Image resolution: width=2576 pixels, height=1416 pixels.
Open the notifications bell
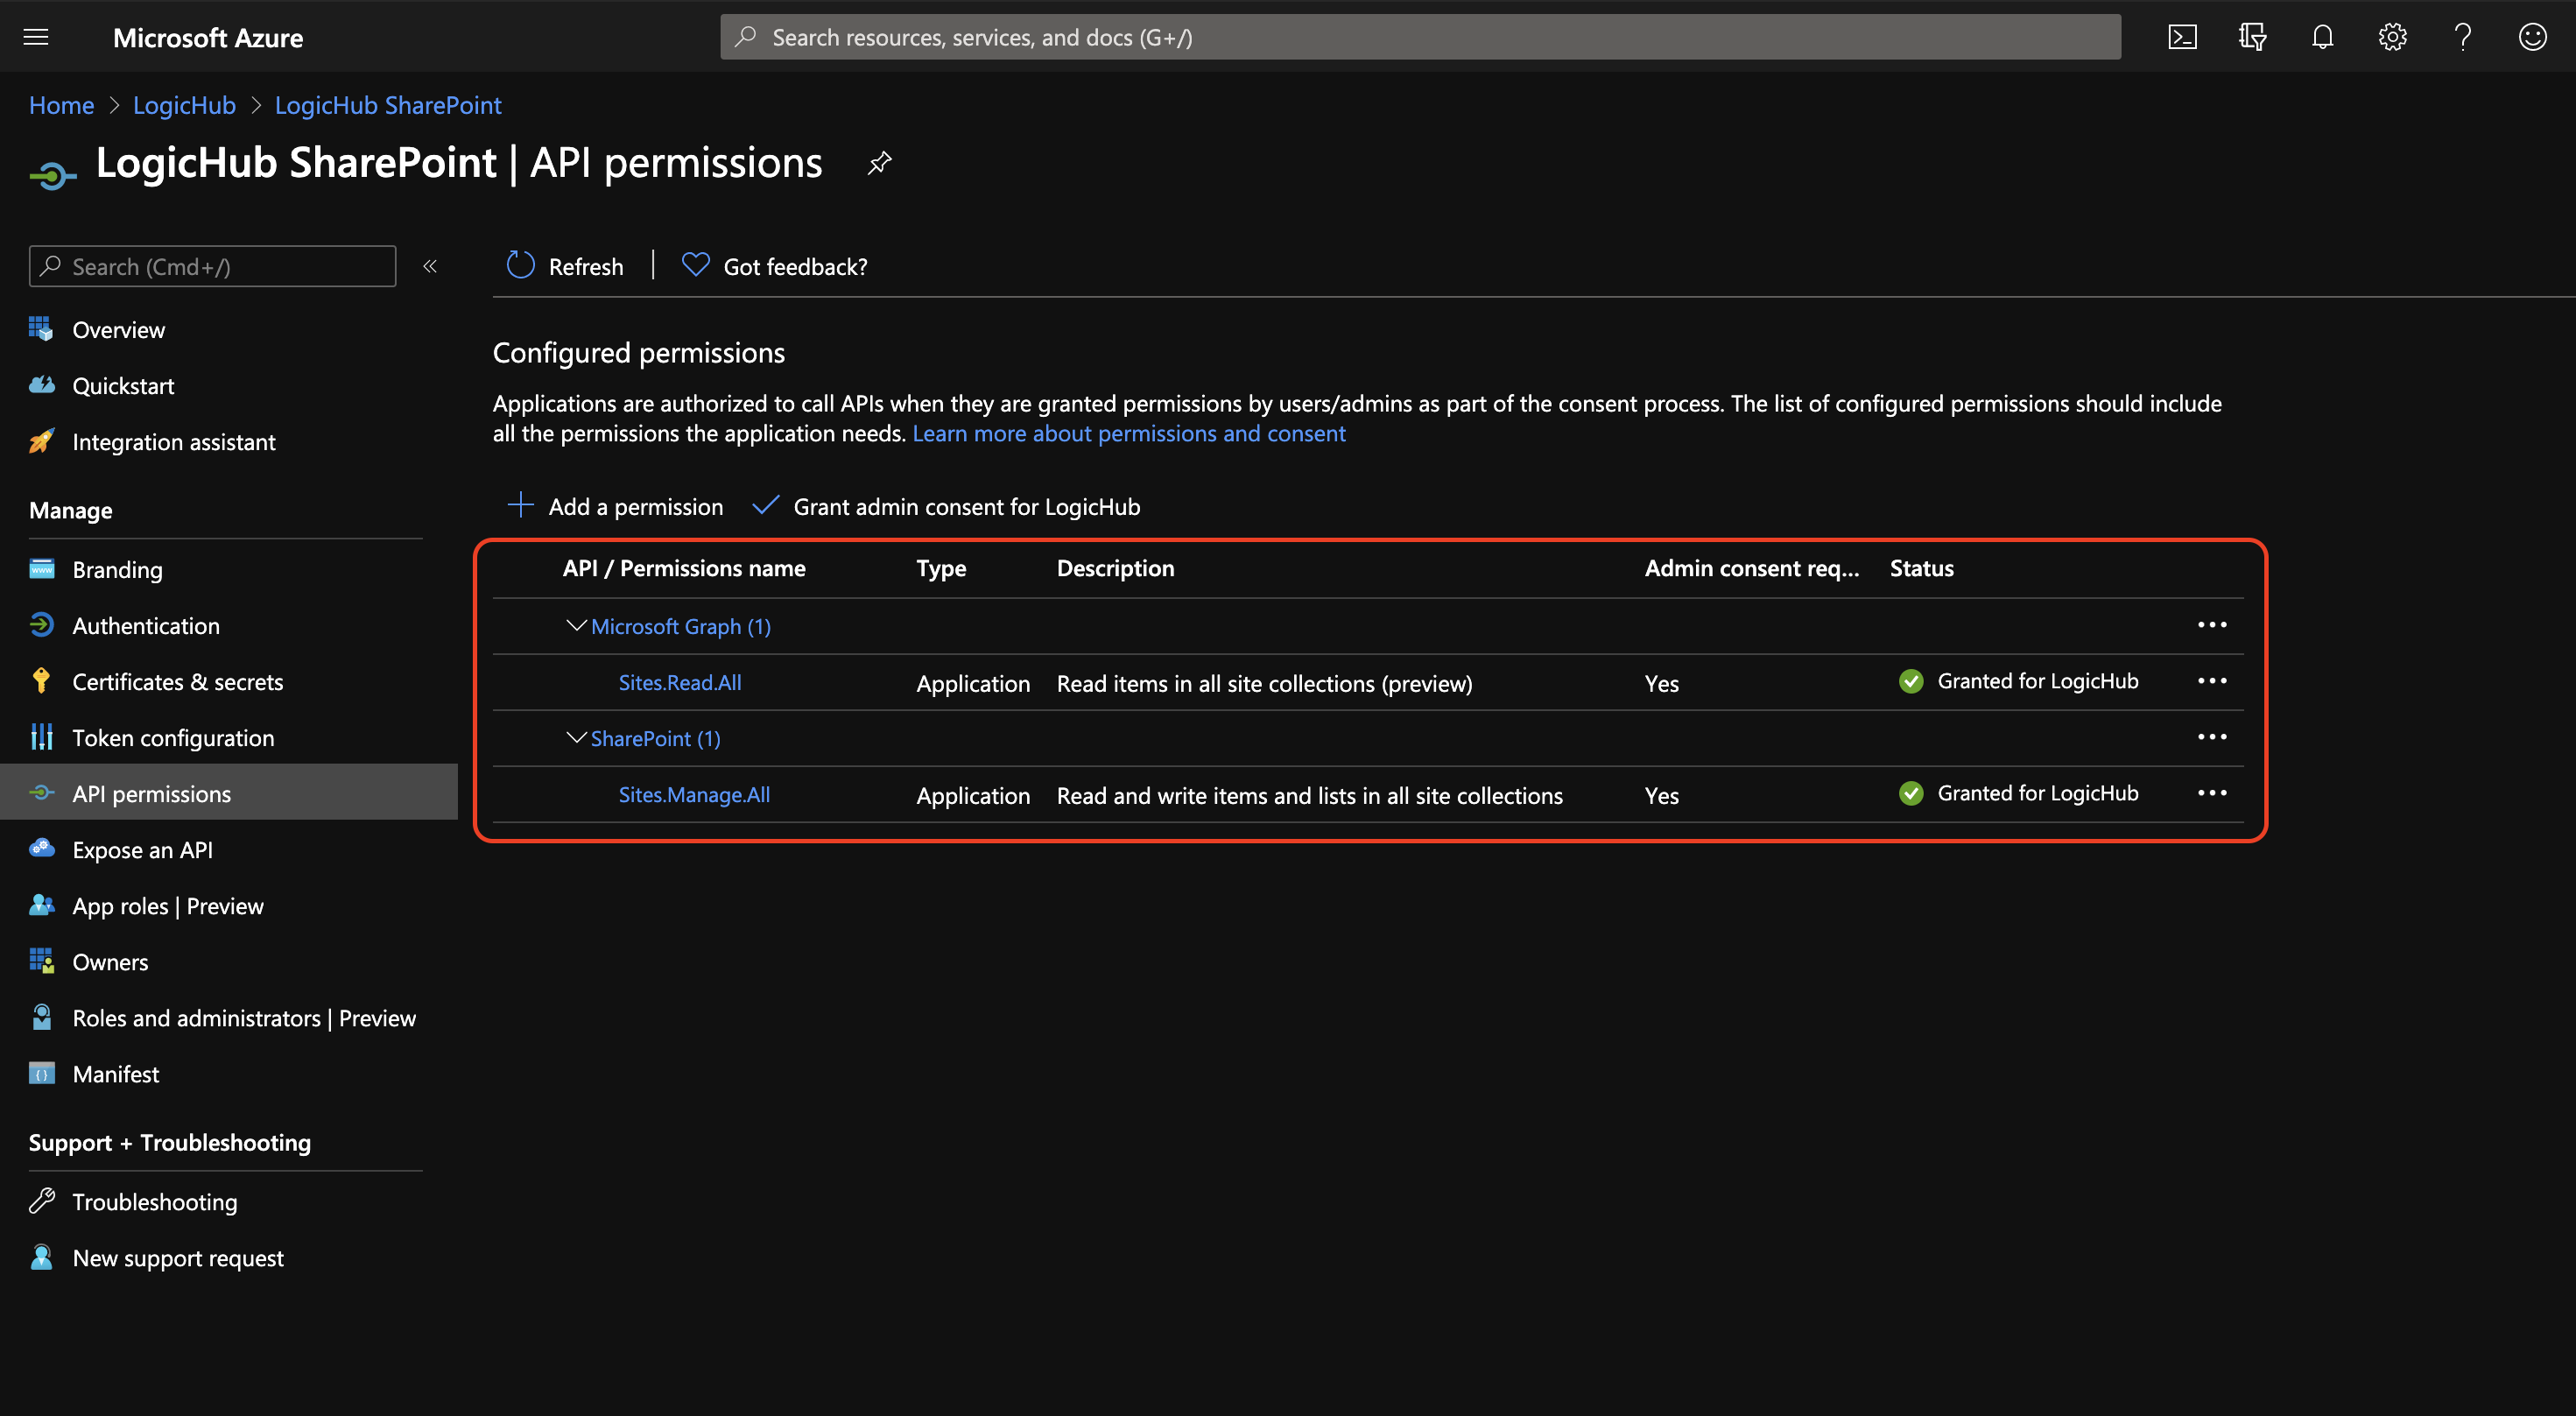(x=2322, y=37)
